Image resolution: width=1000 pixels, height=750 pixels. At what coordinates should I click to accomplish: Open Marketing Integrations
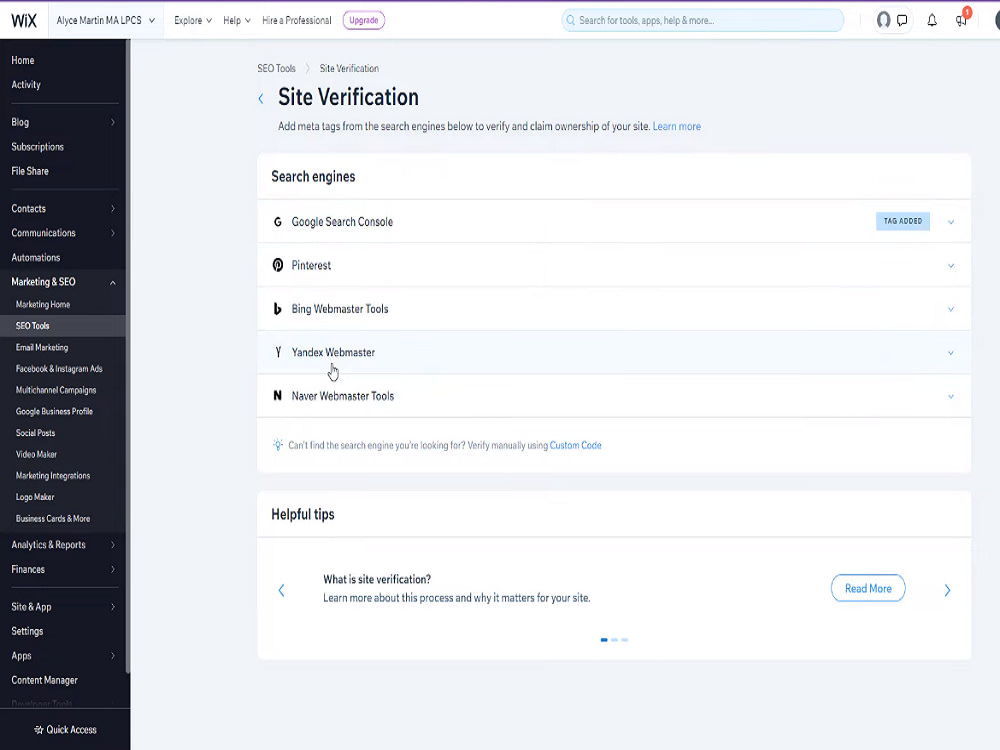click(x=53, y=475)
